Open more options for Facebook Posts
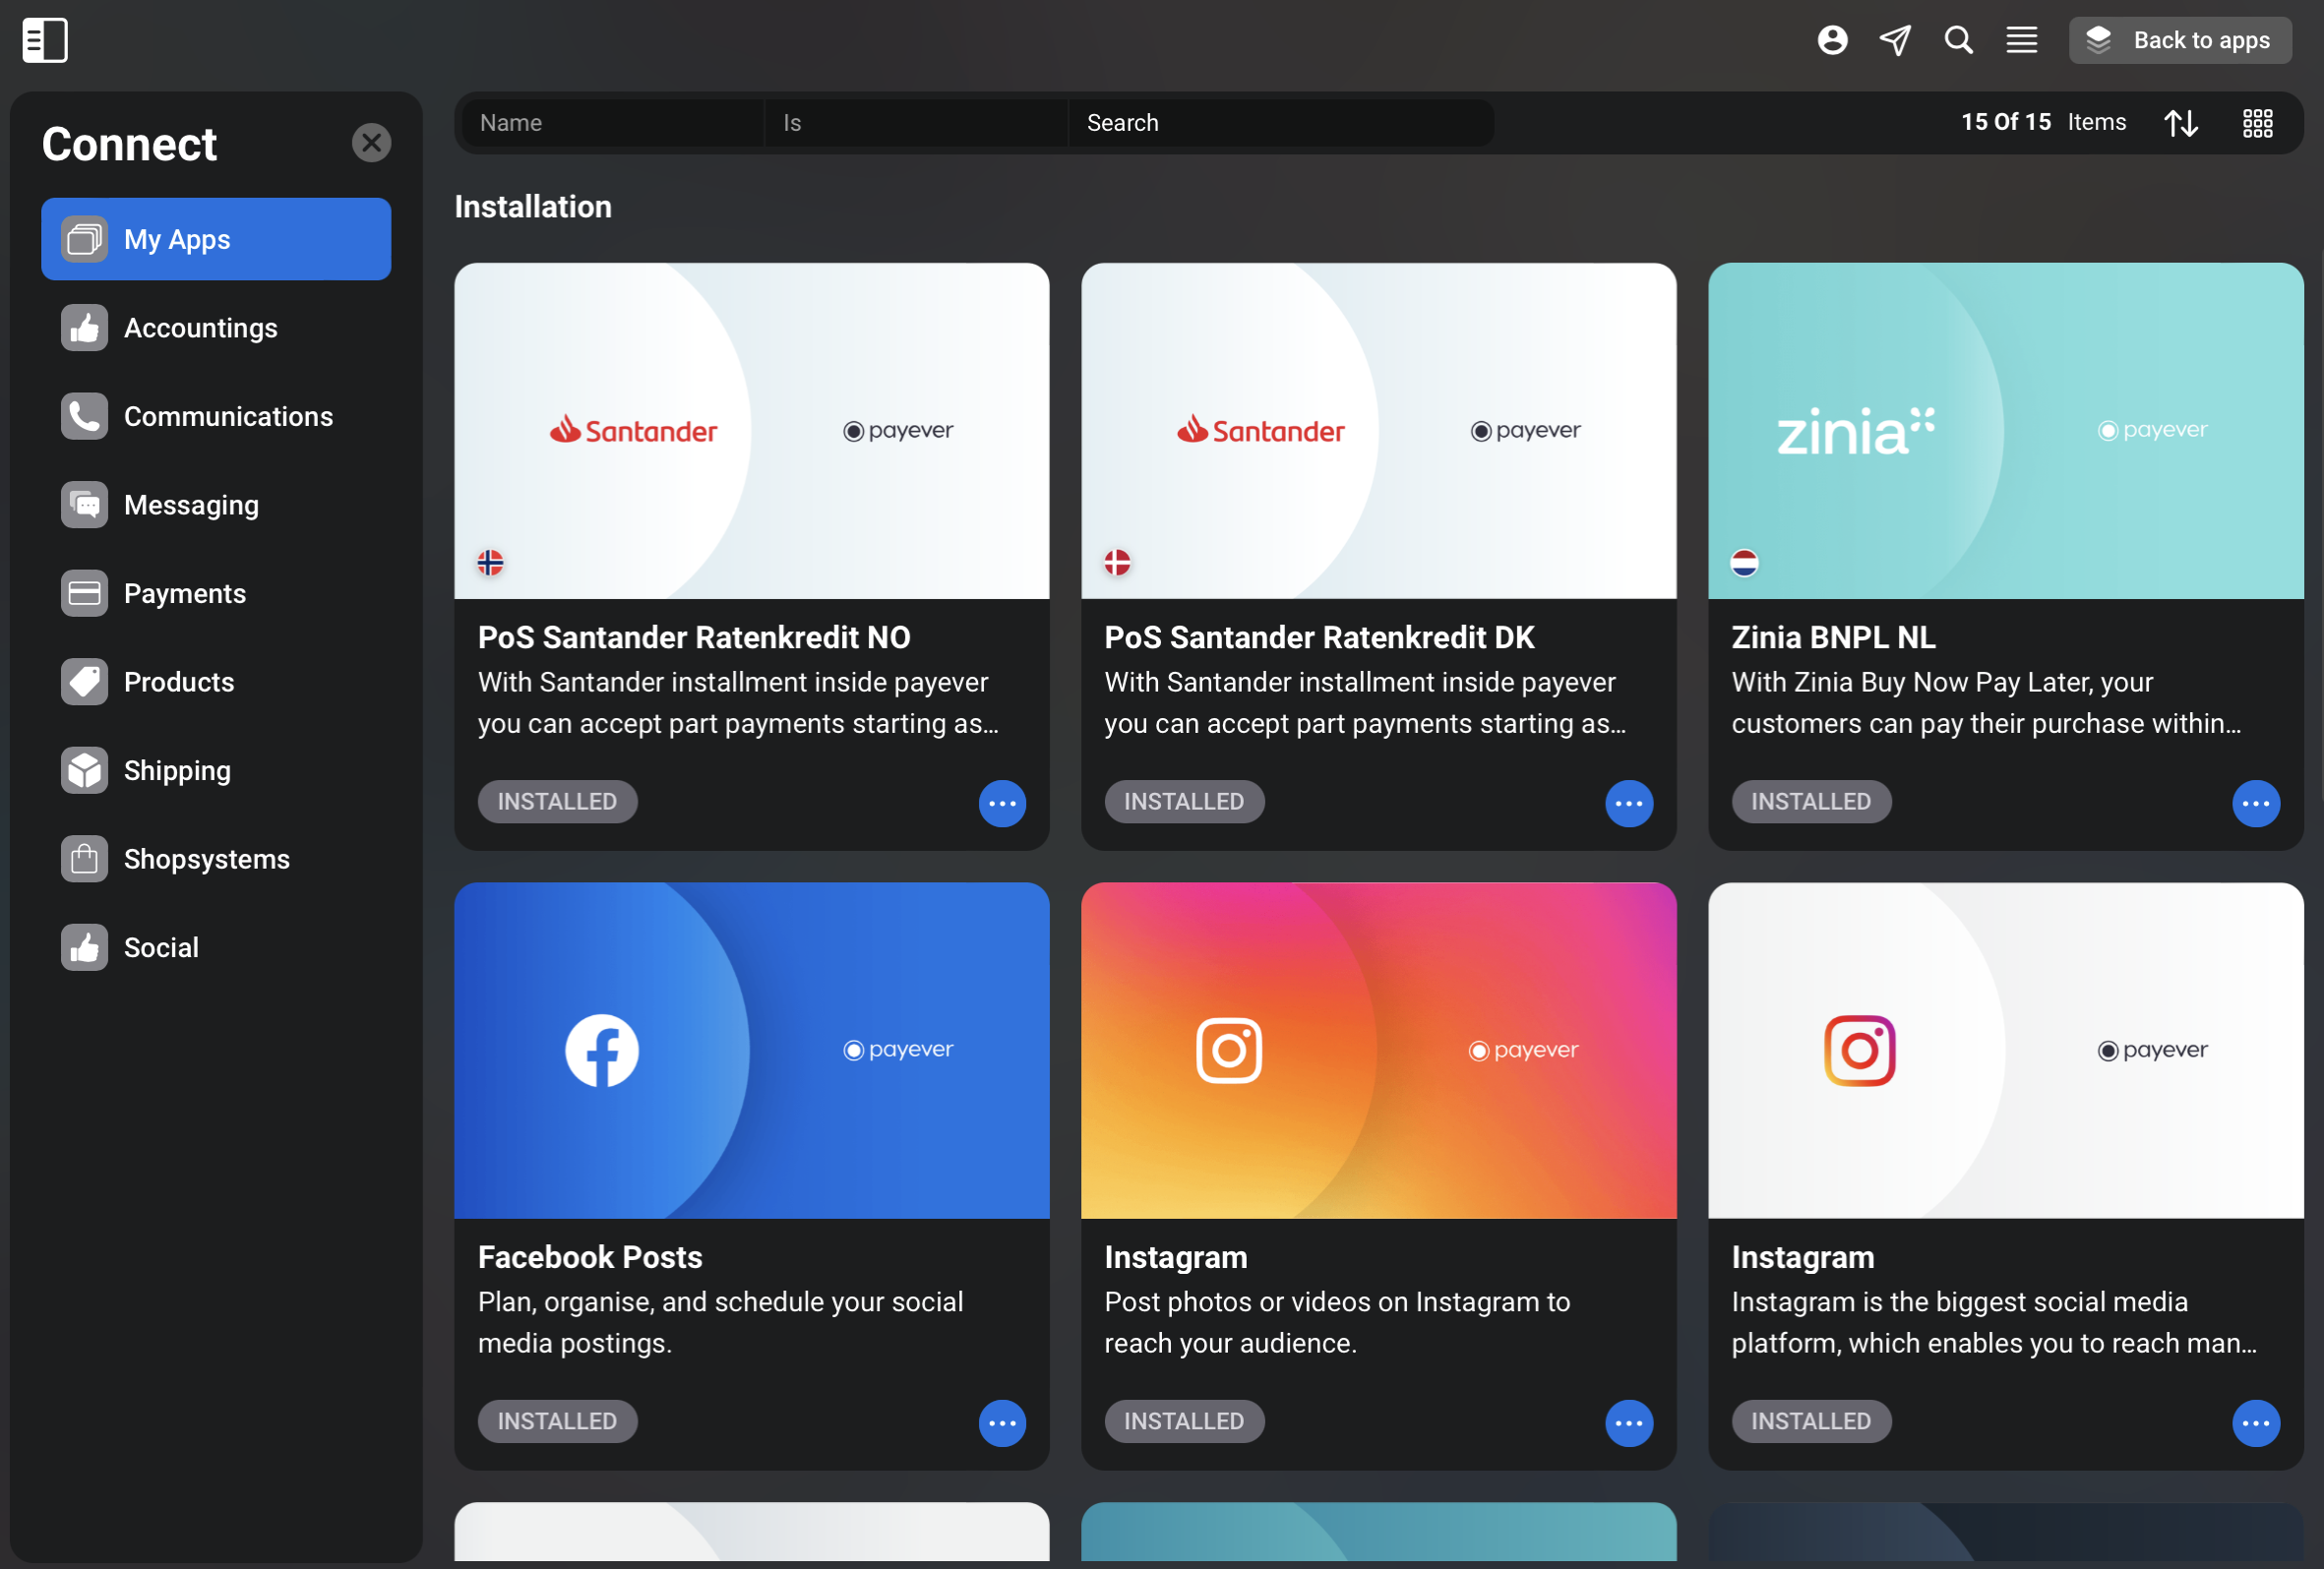This screenshot has width=2324, height=1569. [1002, 1423]
